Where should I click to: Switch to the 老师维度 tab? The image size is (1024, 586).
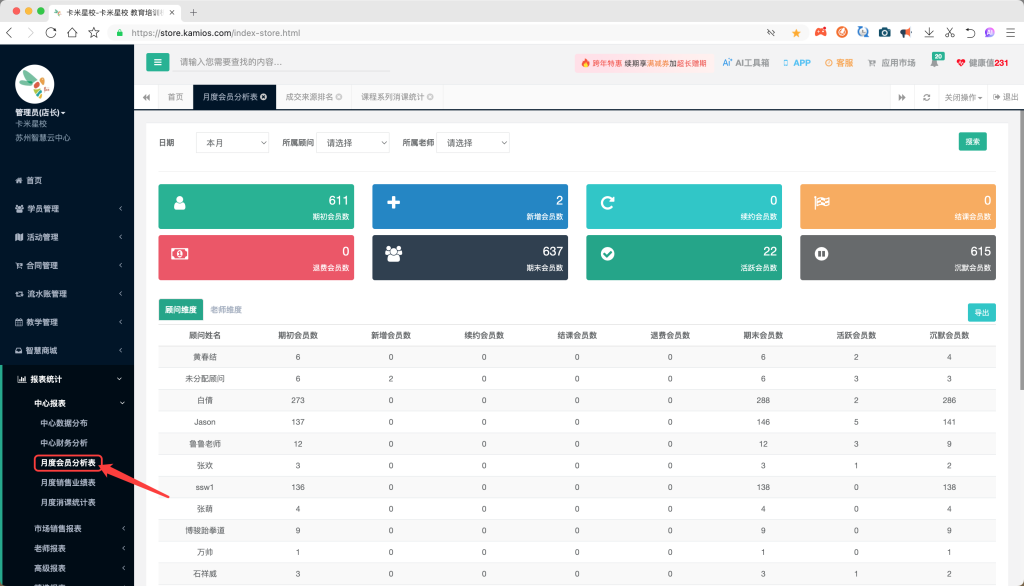click(226, 311)
